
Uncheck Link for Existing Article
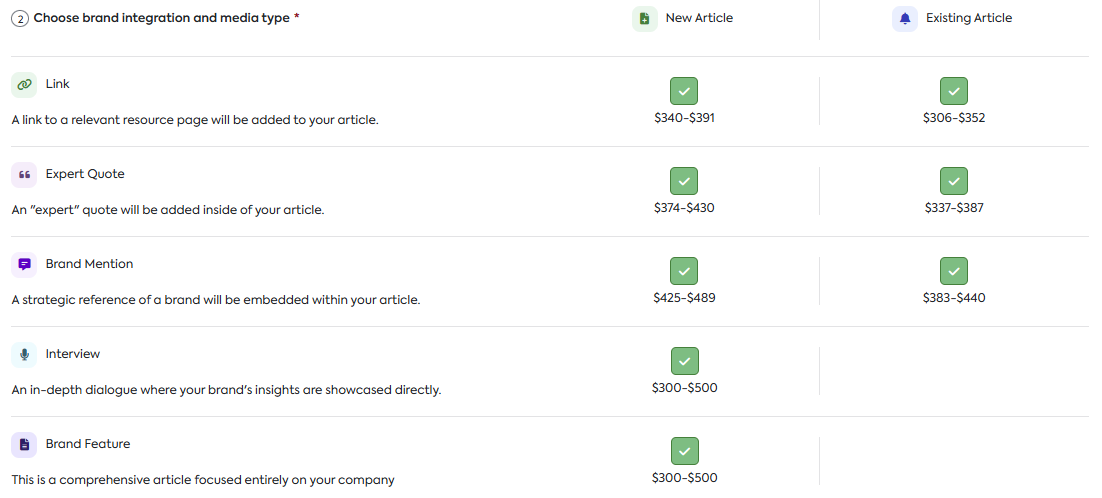pyautogui.click(x=954, y=91)
